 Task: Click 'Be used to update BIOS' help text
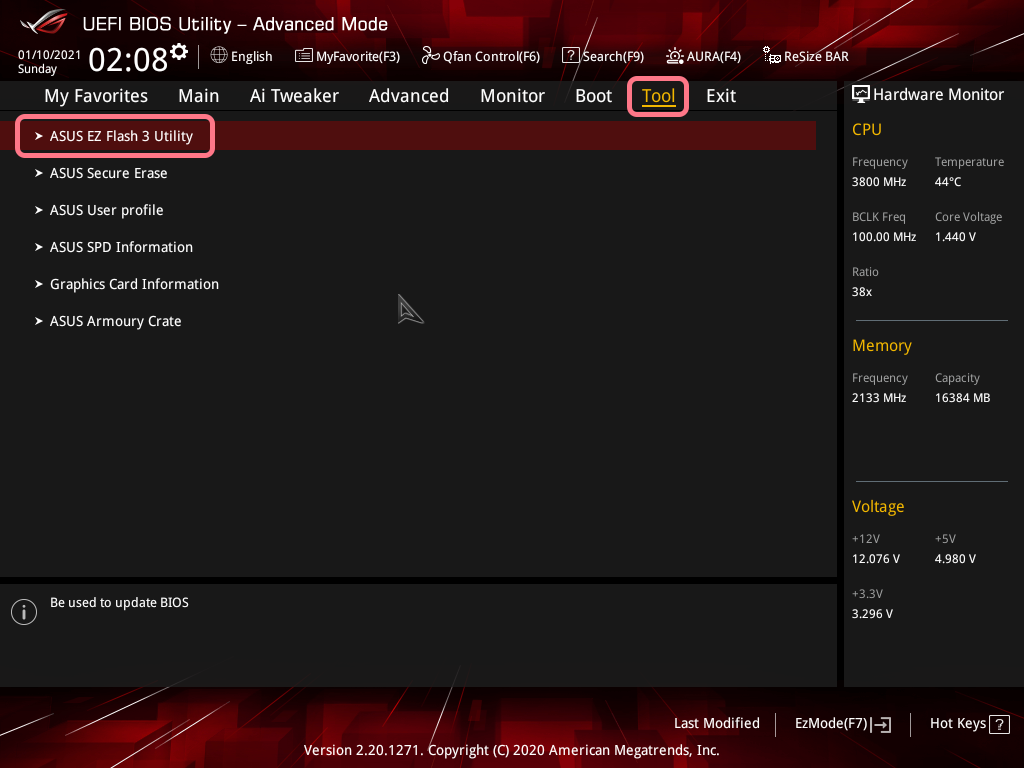click(x=120, y=603)
